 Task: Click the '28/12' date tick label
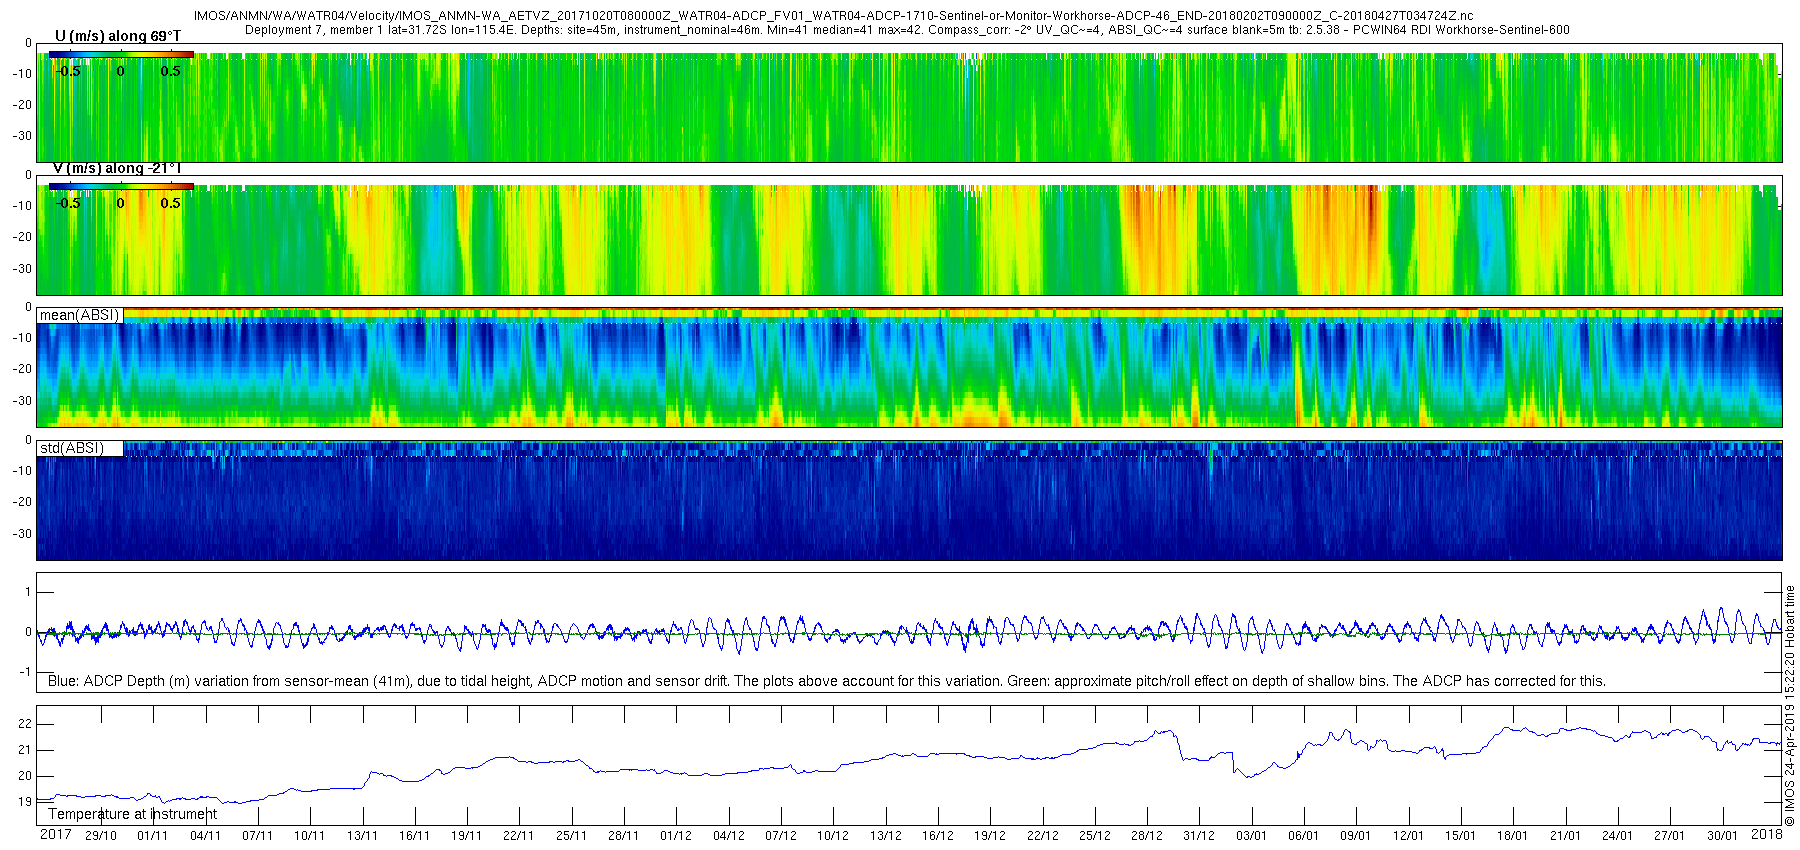(x=1146, y=836)
